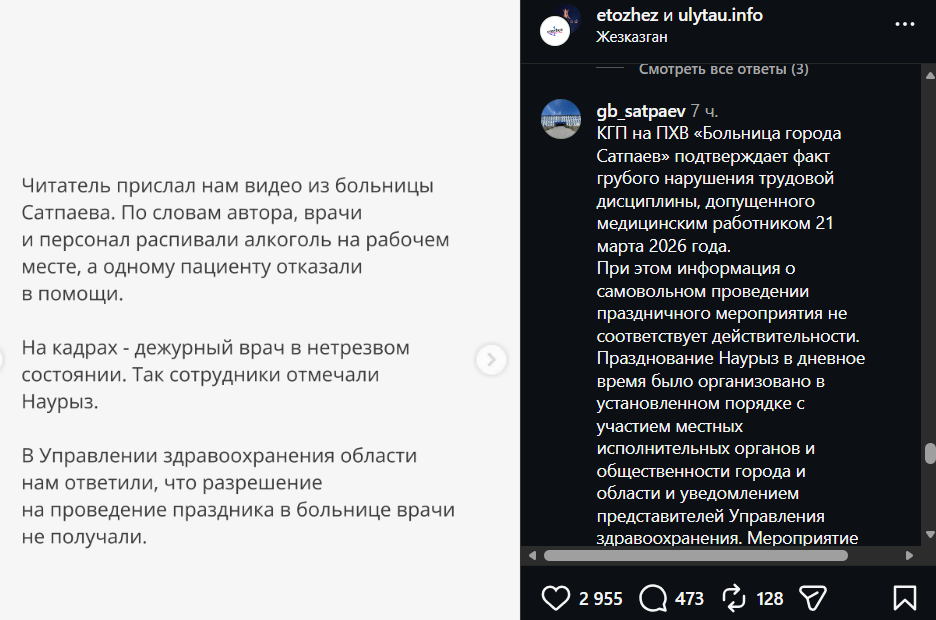View the 2 955 likes count

[x=600, y=599]
